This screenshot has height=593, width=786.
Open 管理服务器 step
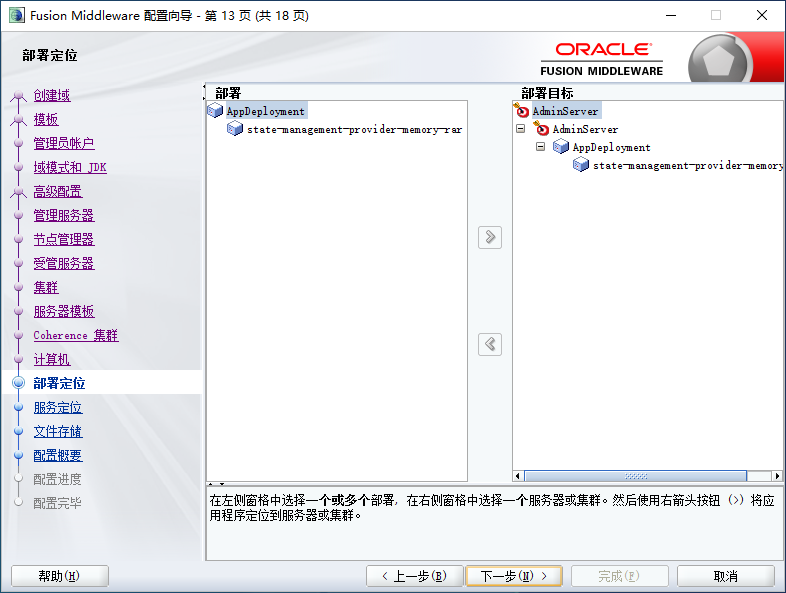pyautogui.click(x=64, y=216)
